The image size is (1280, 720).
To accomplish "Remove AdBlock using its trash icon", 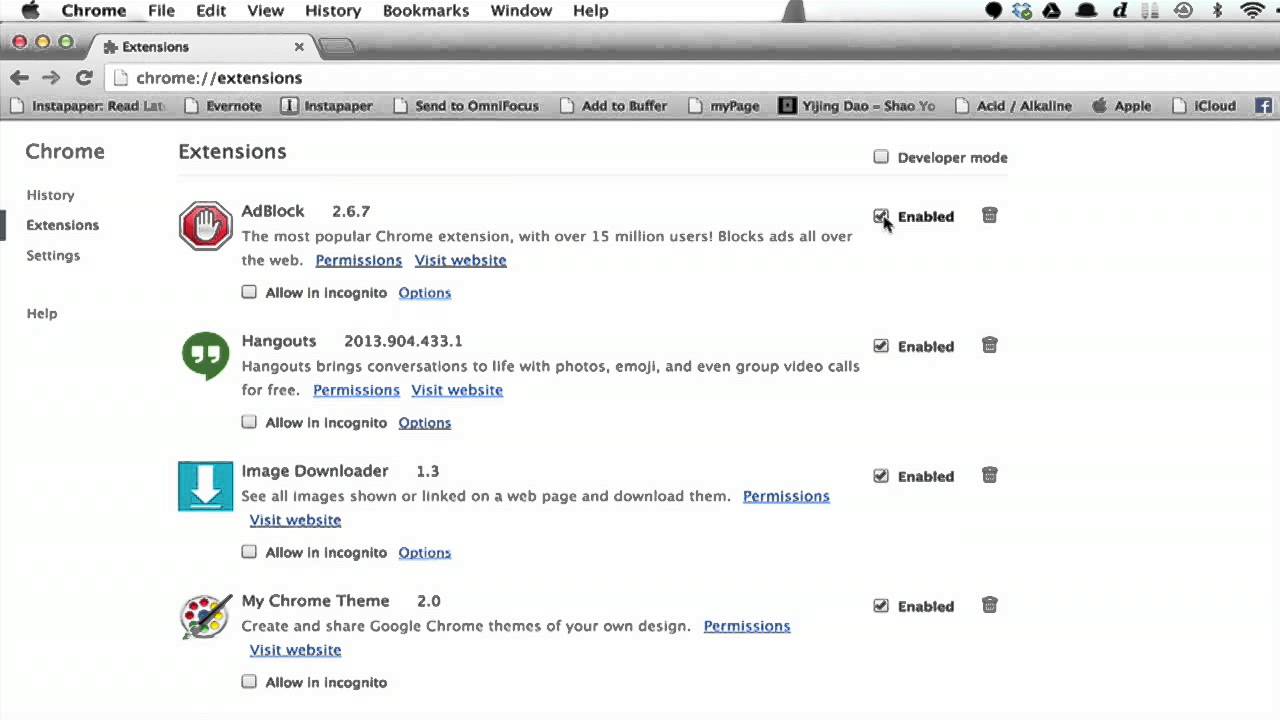I will click(989, 215).
